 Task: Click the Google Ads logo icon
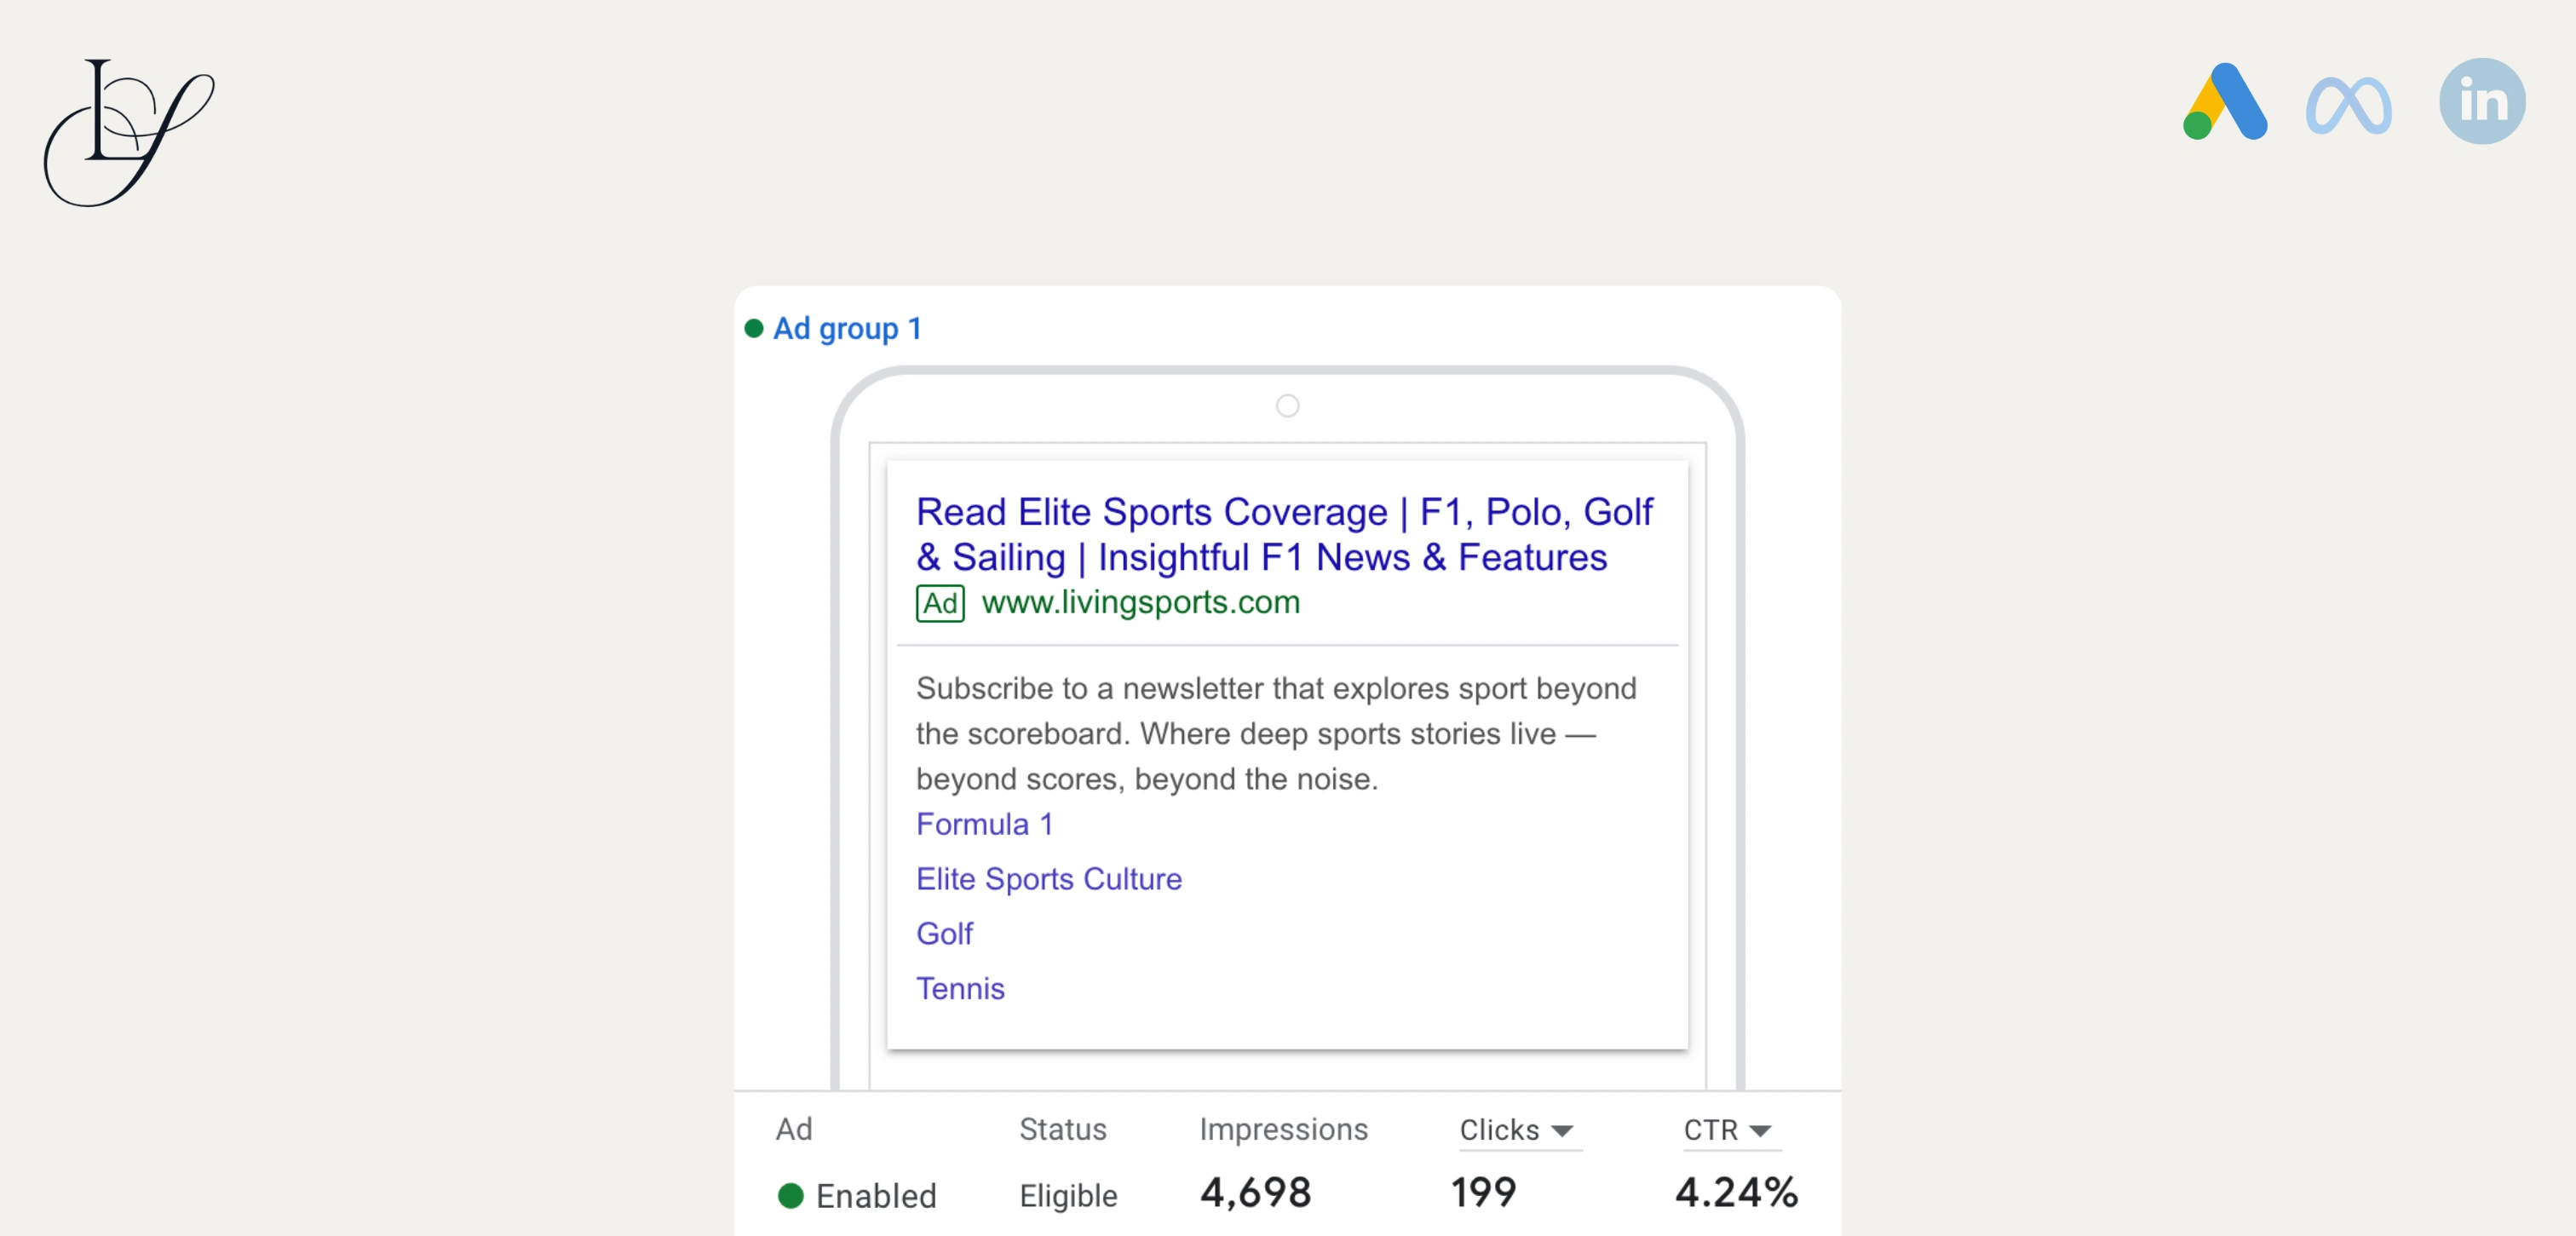[2225, 102]
